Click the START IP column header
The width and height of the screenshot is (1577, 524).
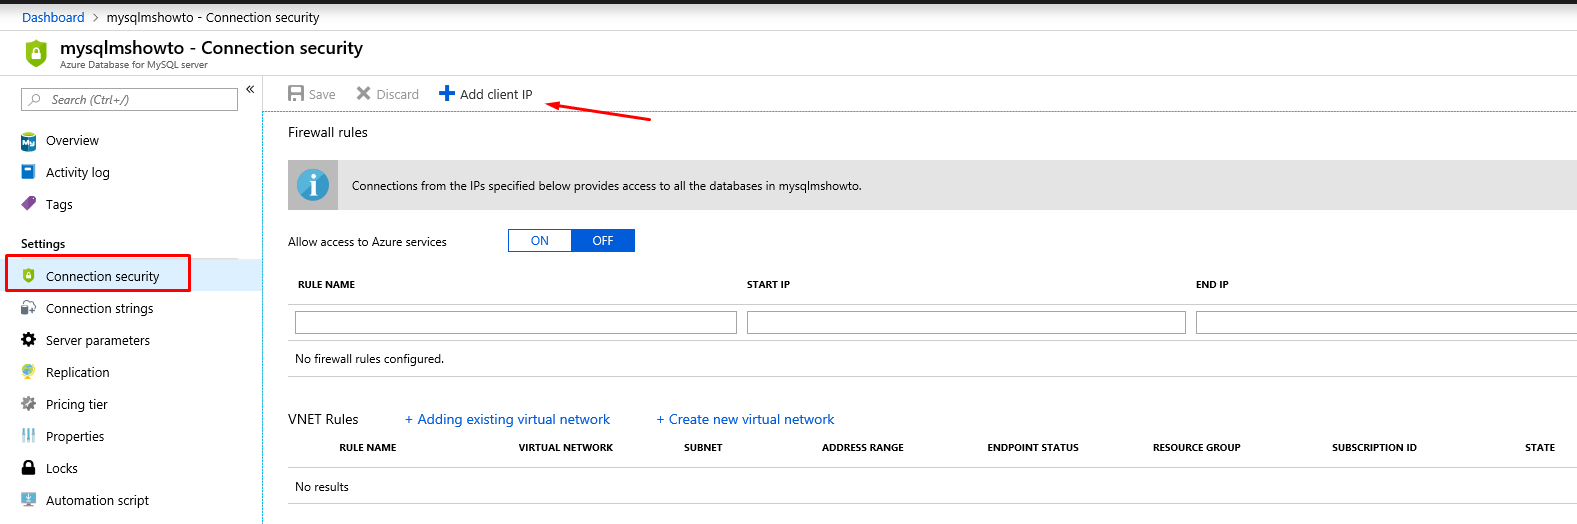pyautogui.click(x=768, y=285)
